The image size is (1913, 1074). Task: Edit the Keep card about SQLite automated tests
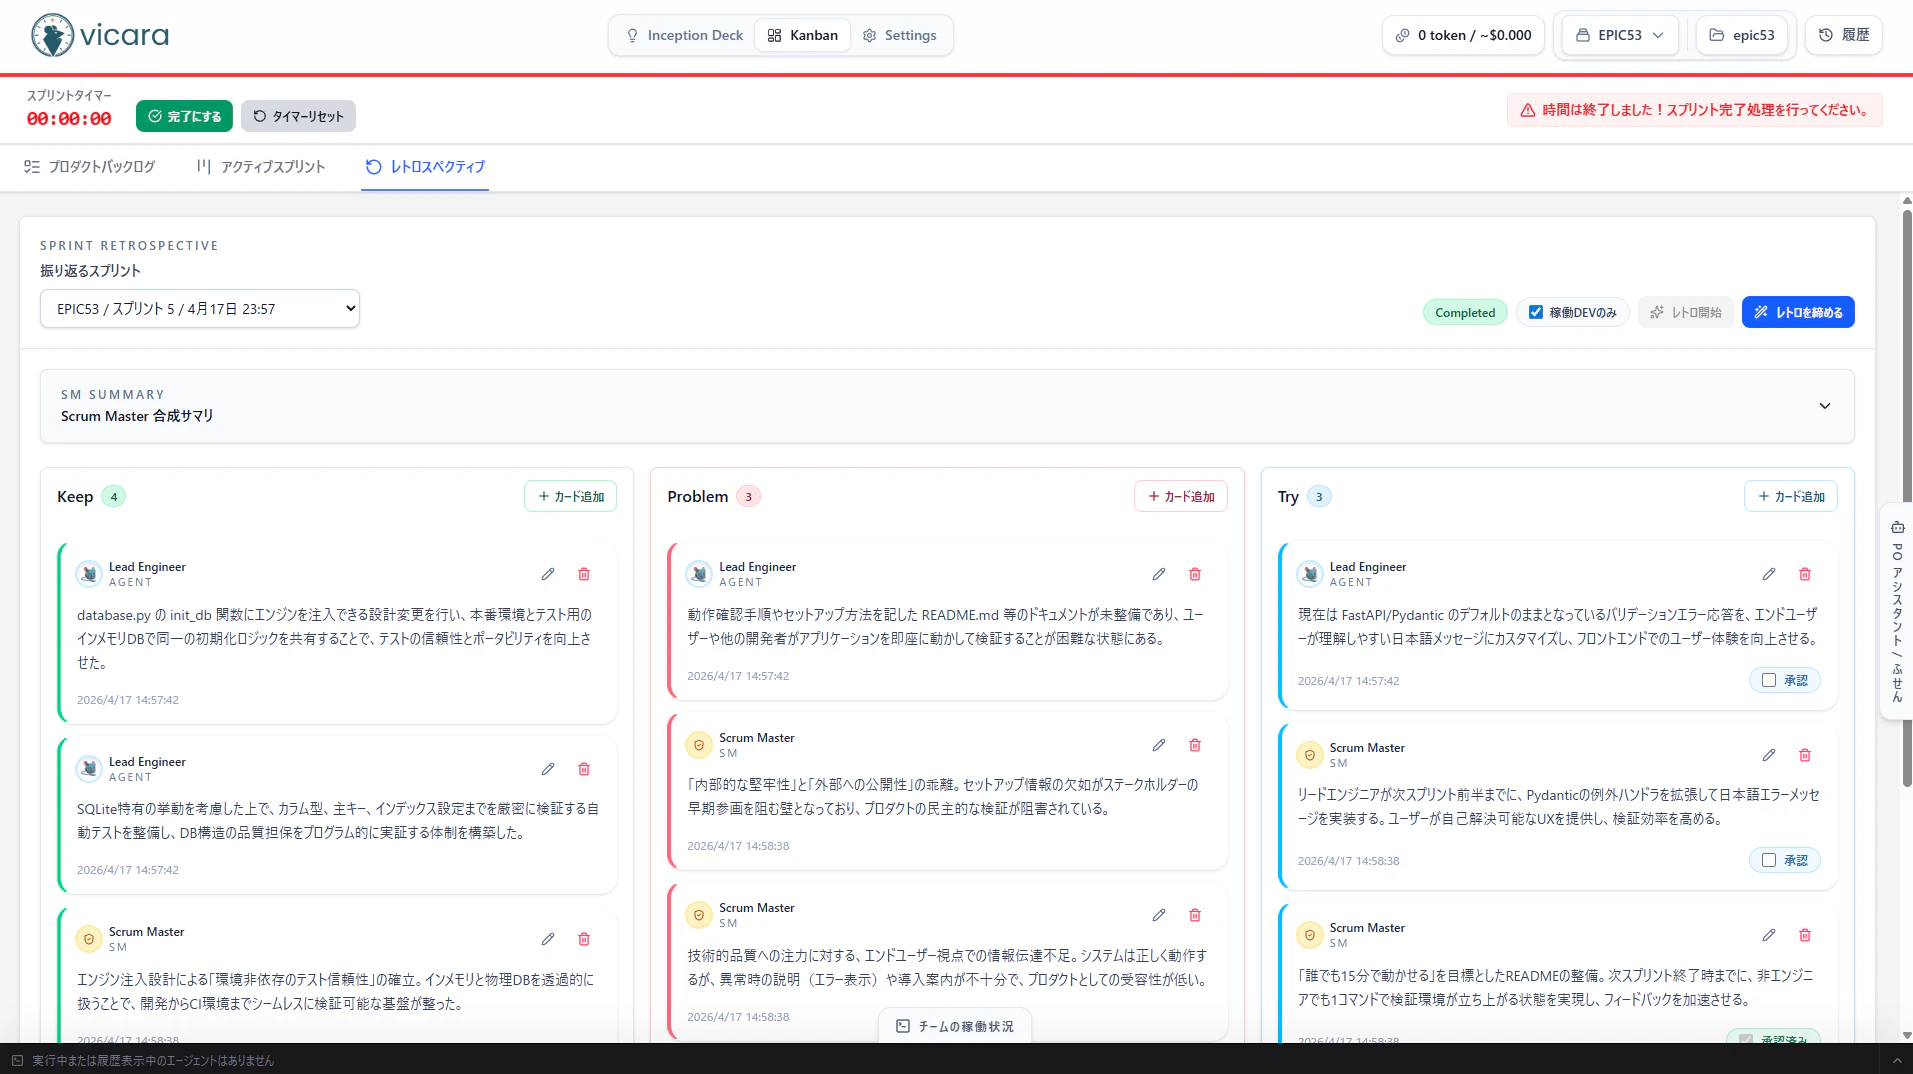[548, 769]
